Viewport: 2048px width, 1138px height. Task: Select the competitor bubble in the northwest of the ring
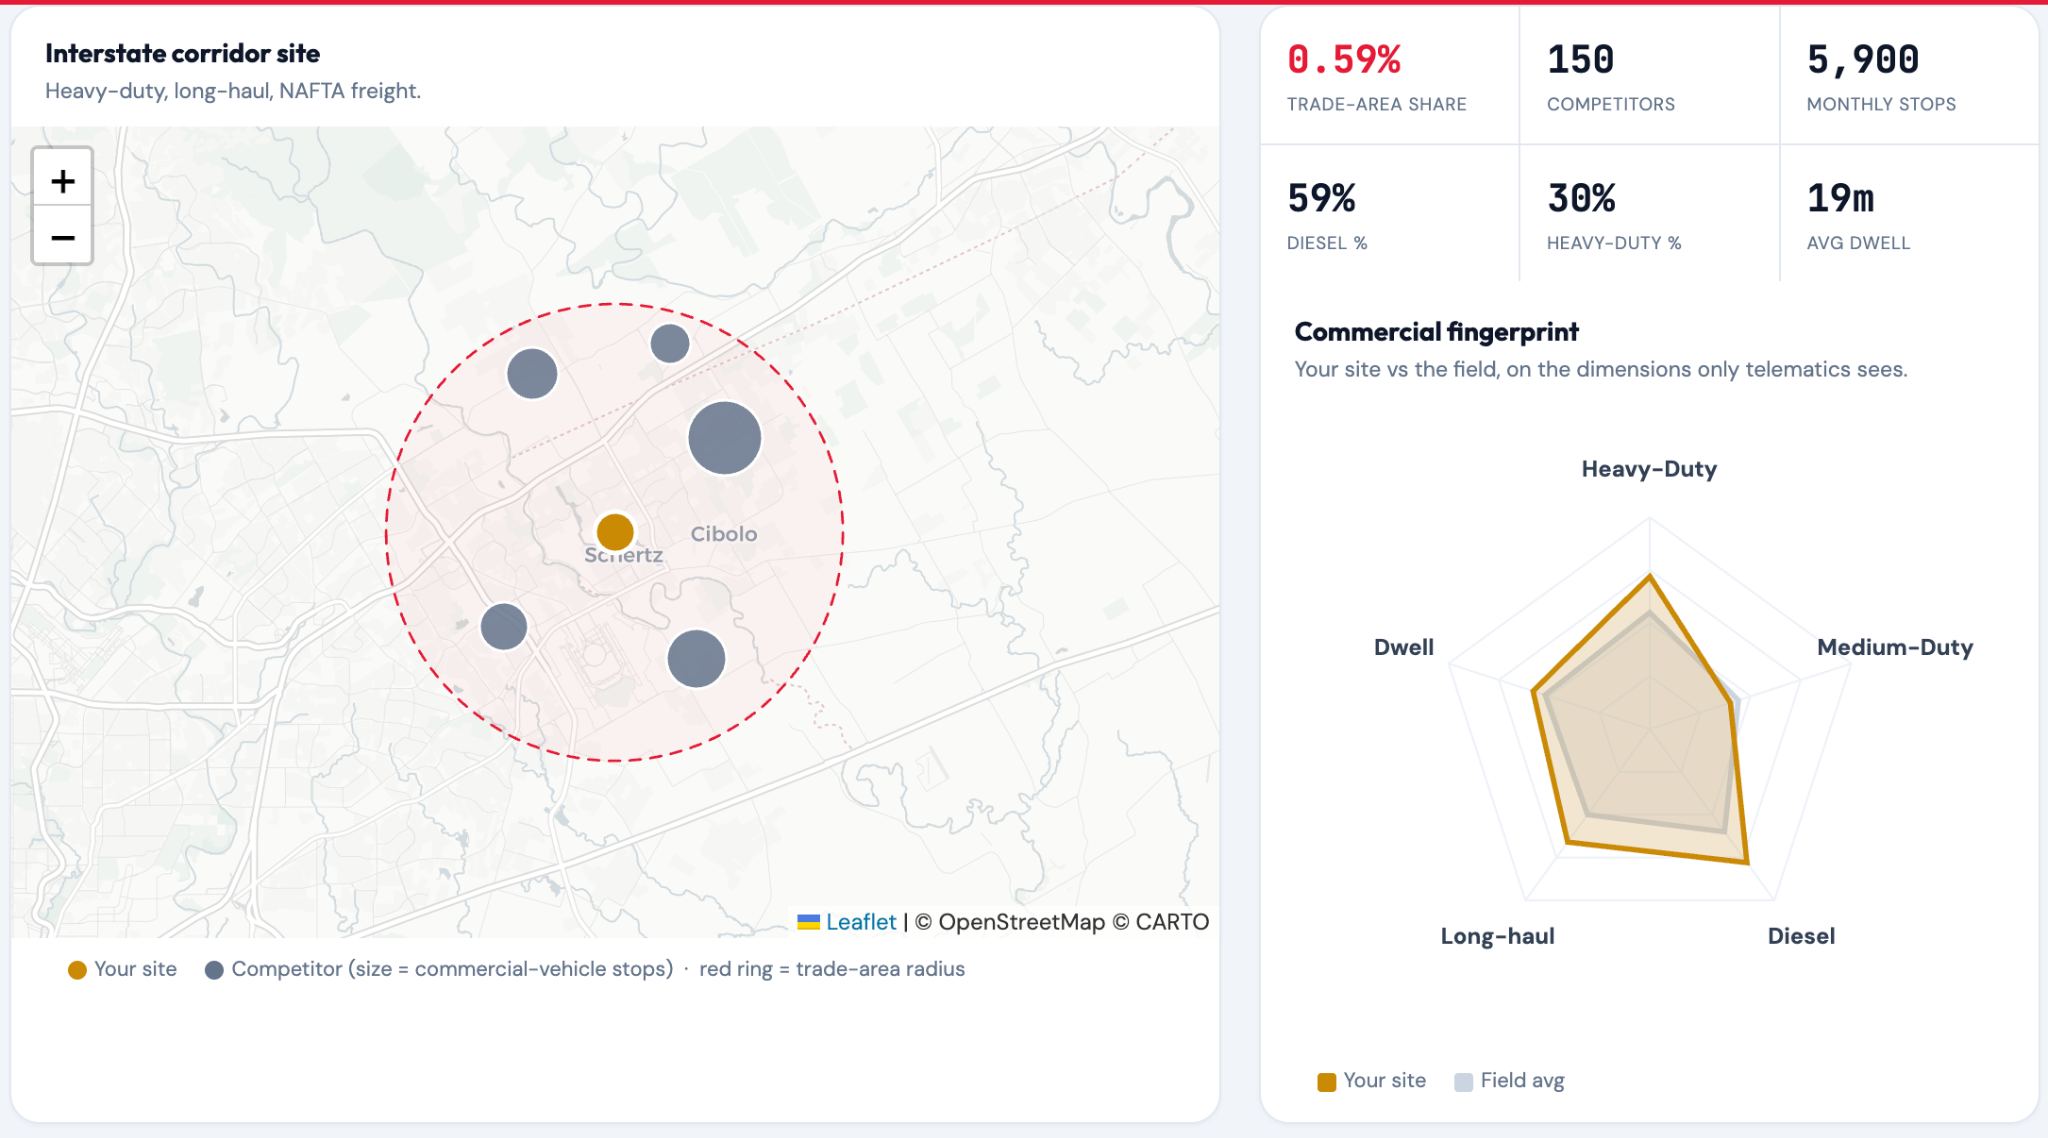532,373
